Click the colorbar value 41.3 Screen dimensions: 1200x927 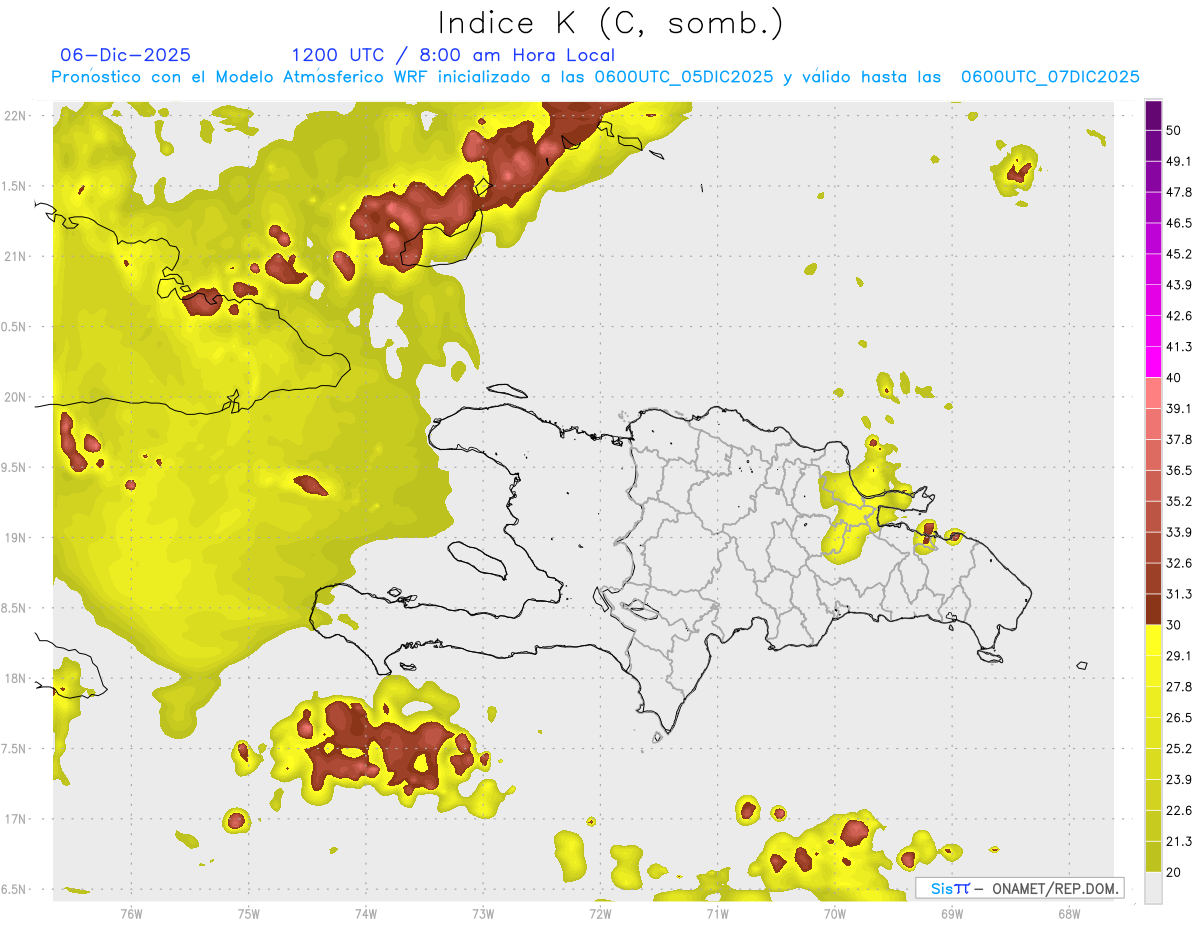pos(1179,347)
